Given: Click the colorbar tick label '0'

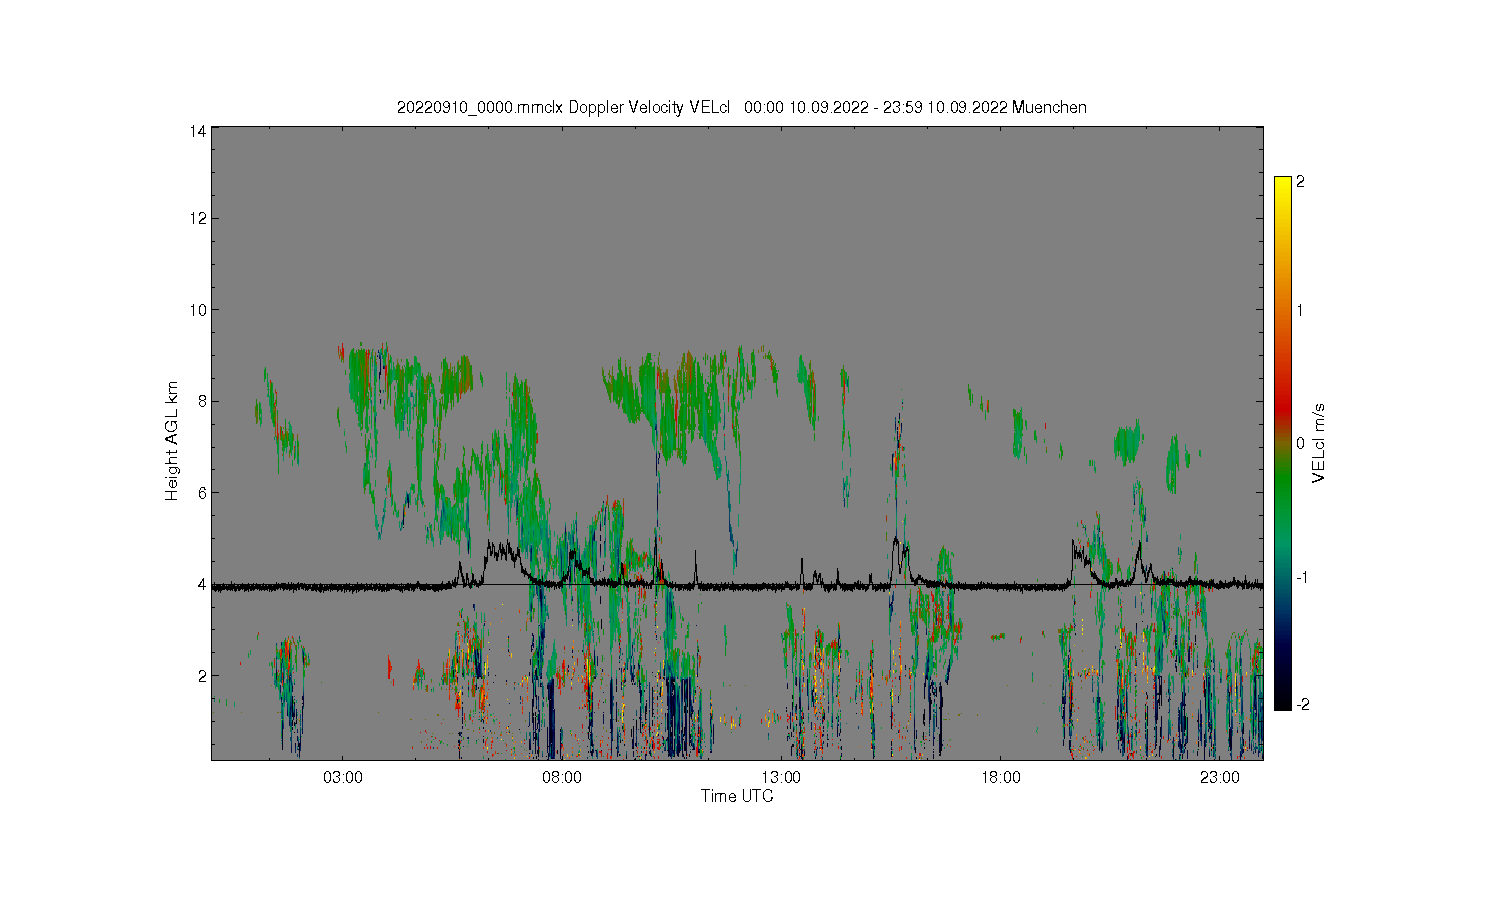Looking at the screenshot, I should (x=1300, y=443).
